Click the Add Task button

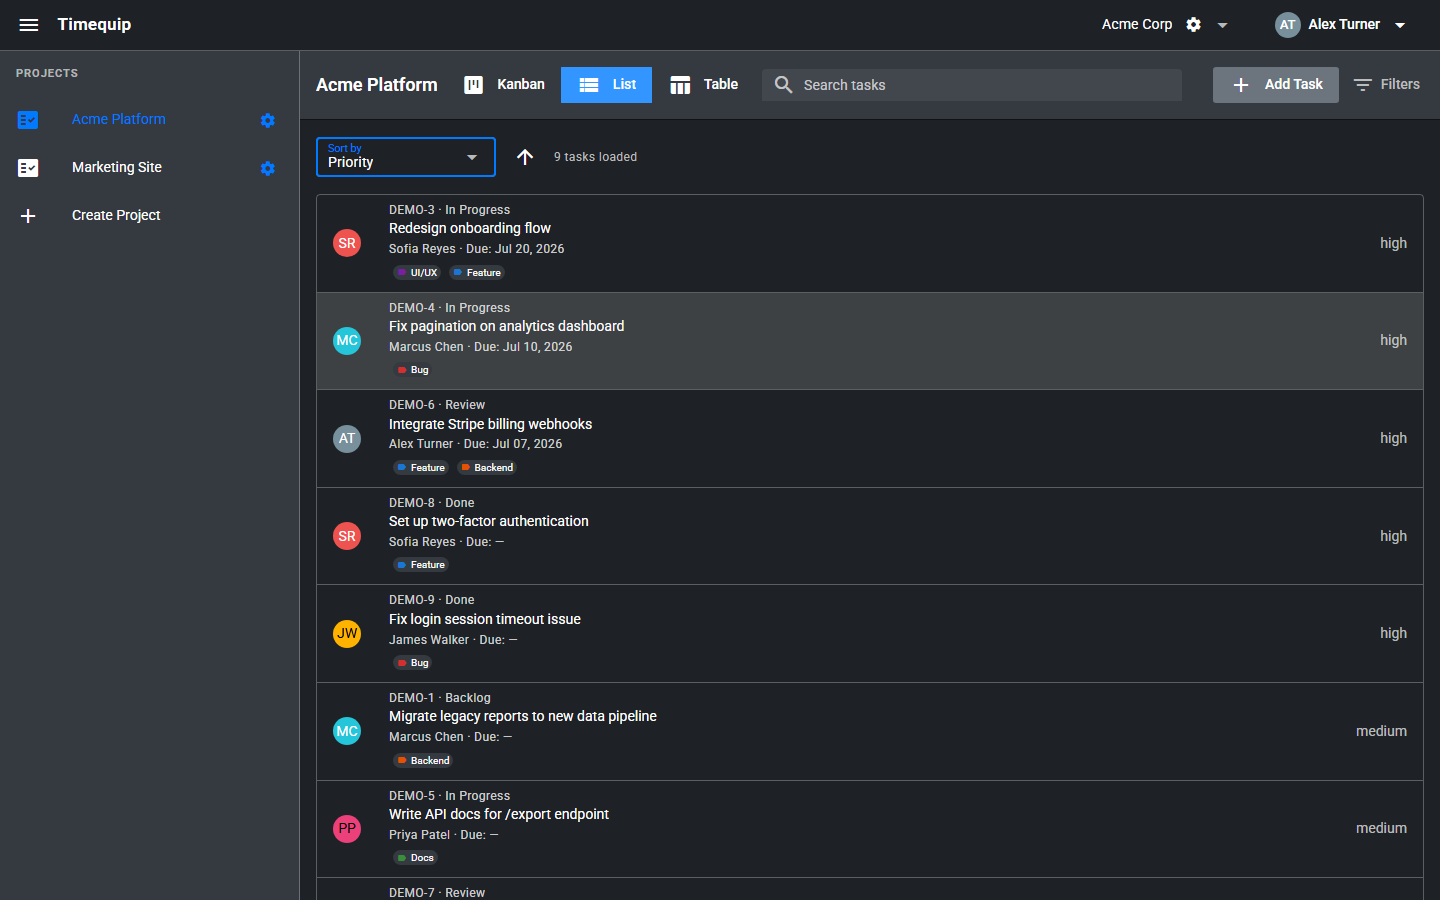coord(1276,85)
